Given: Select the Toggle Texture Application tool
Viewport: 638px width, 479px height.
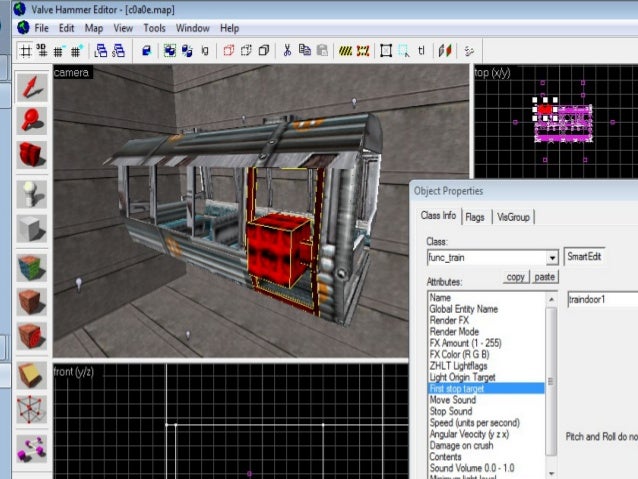Looking at the screenshot, I should (x=31, y=267).
